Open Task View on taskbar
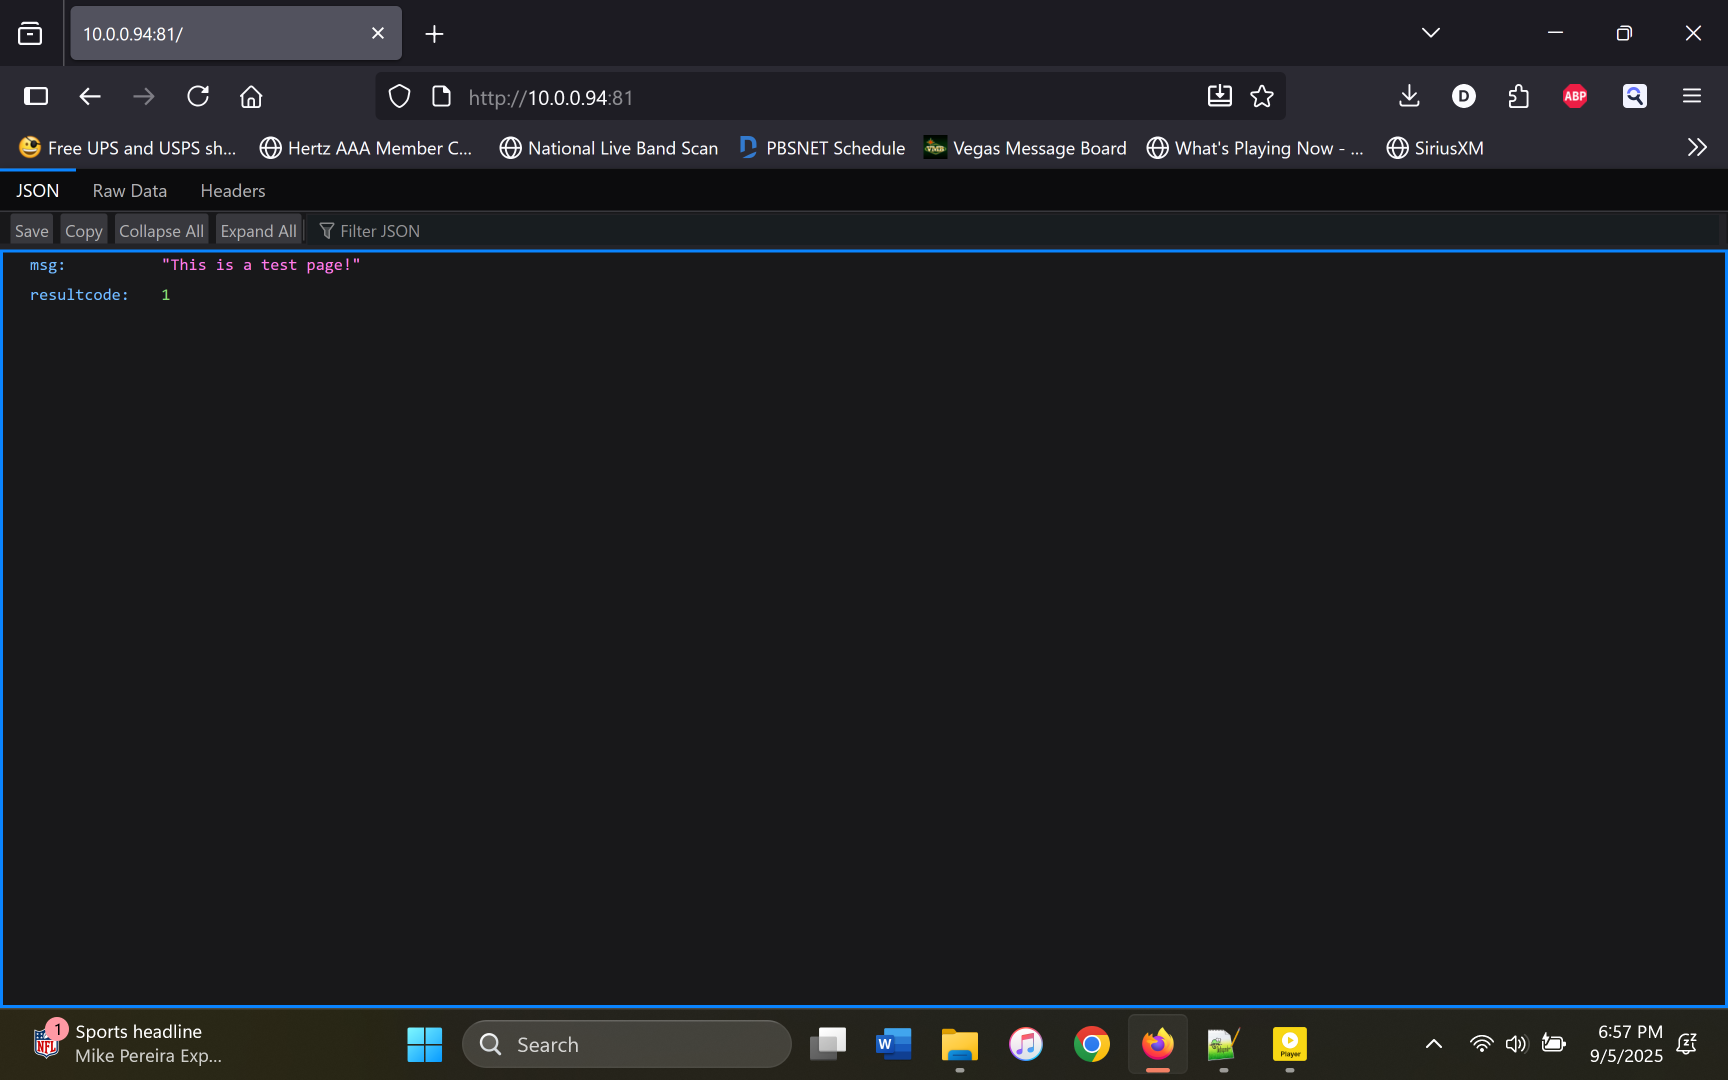Image resolution: width=1728 pixels, height=1080 pixels. point(828,1044)
